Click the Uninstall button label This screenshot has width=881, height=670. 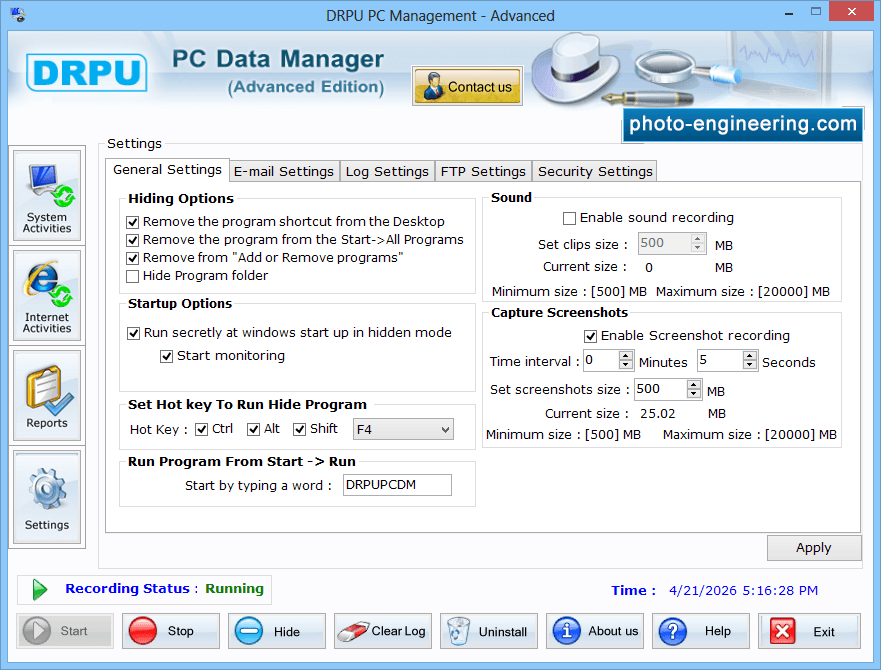click(503, 632)
